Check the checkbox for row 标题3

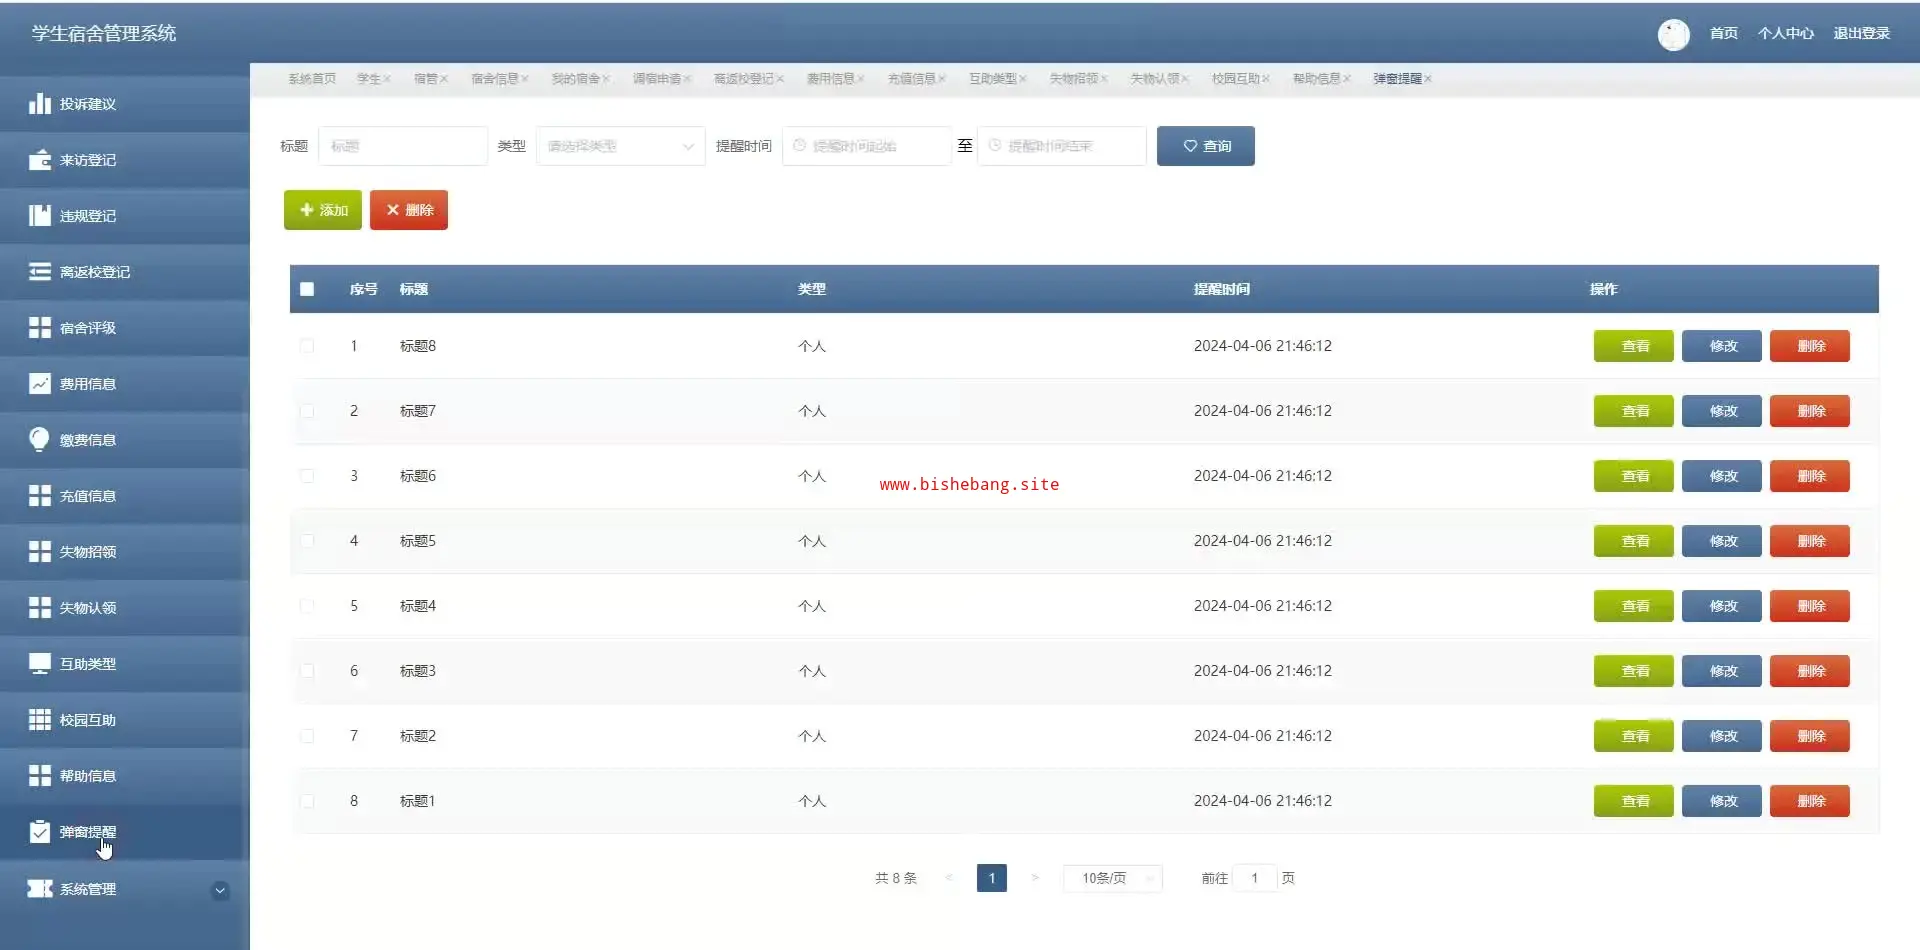[x=307, y=671]
